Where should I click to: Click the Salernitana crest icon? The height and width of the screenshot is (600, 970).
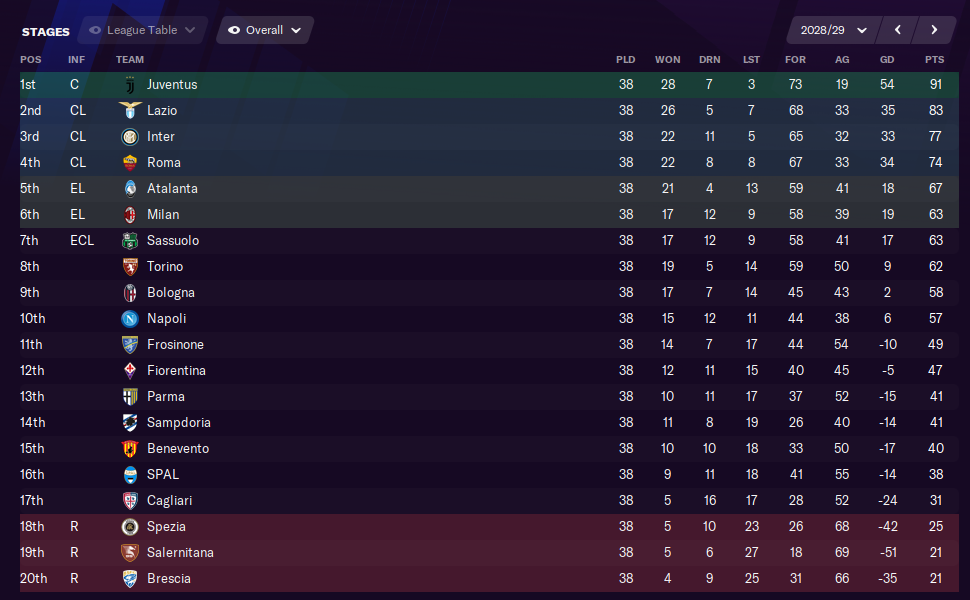pos(130,552)
